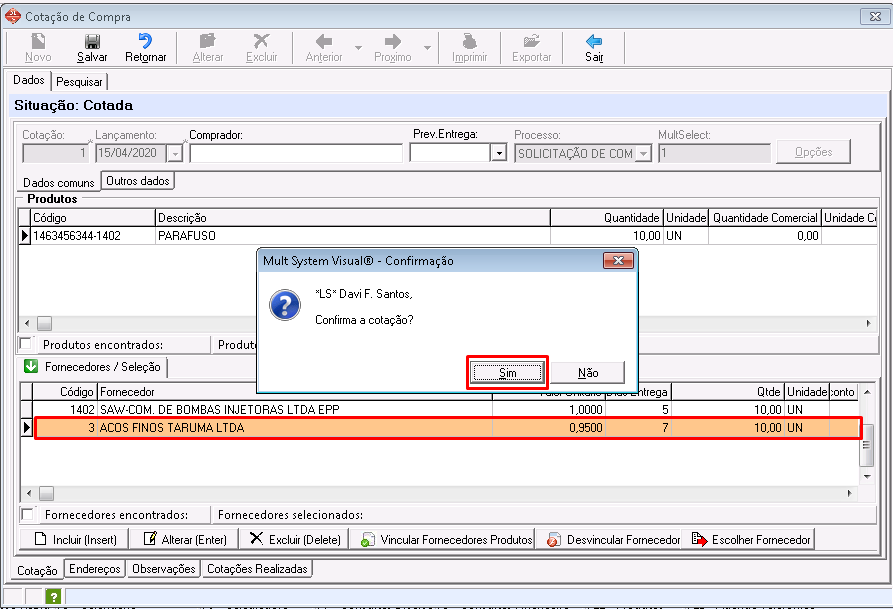Viewport: 893px width, 609px height.
Task: Toggle the Produtos encontrados checkbox
Action: point(26,344)
